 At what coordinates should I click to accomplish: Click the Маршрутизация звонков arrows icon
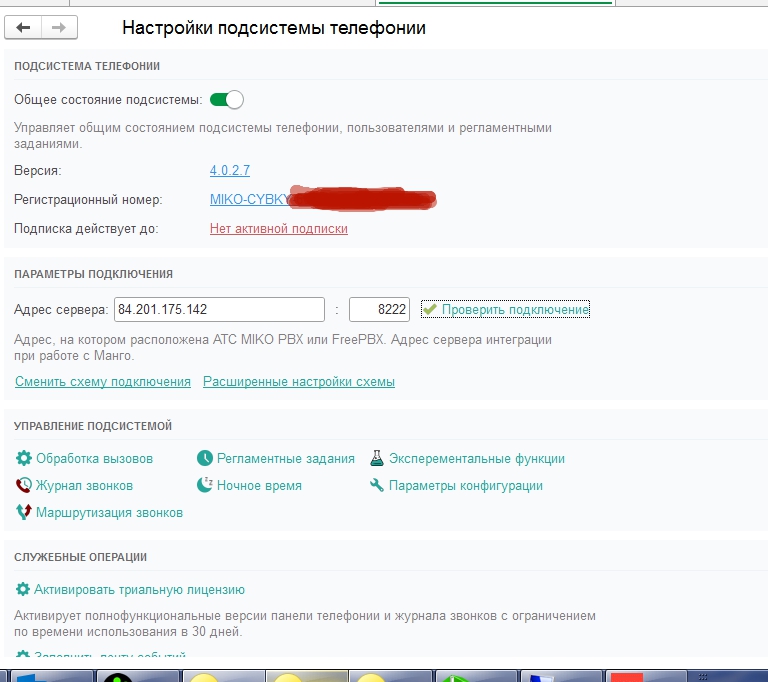(24, 513)
